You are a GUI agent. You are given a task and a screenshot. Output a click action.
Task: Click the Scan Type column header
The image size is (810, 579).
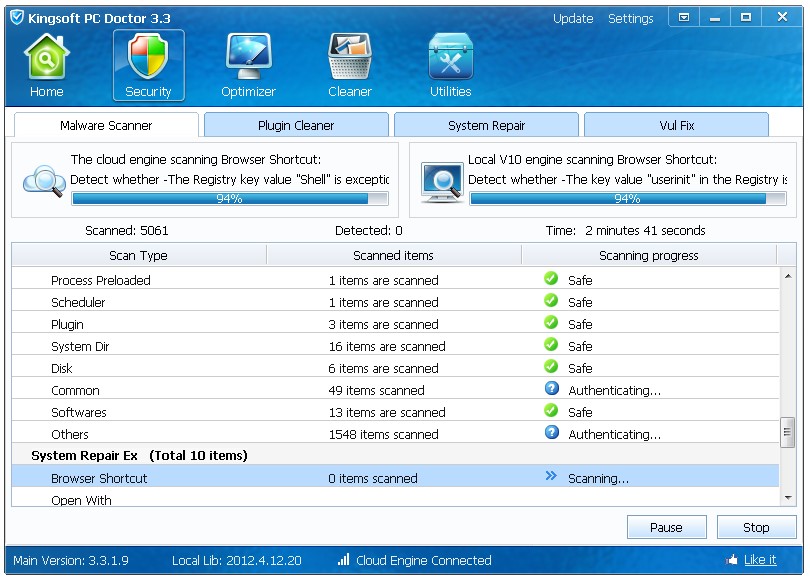tap(138, 255)
